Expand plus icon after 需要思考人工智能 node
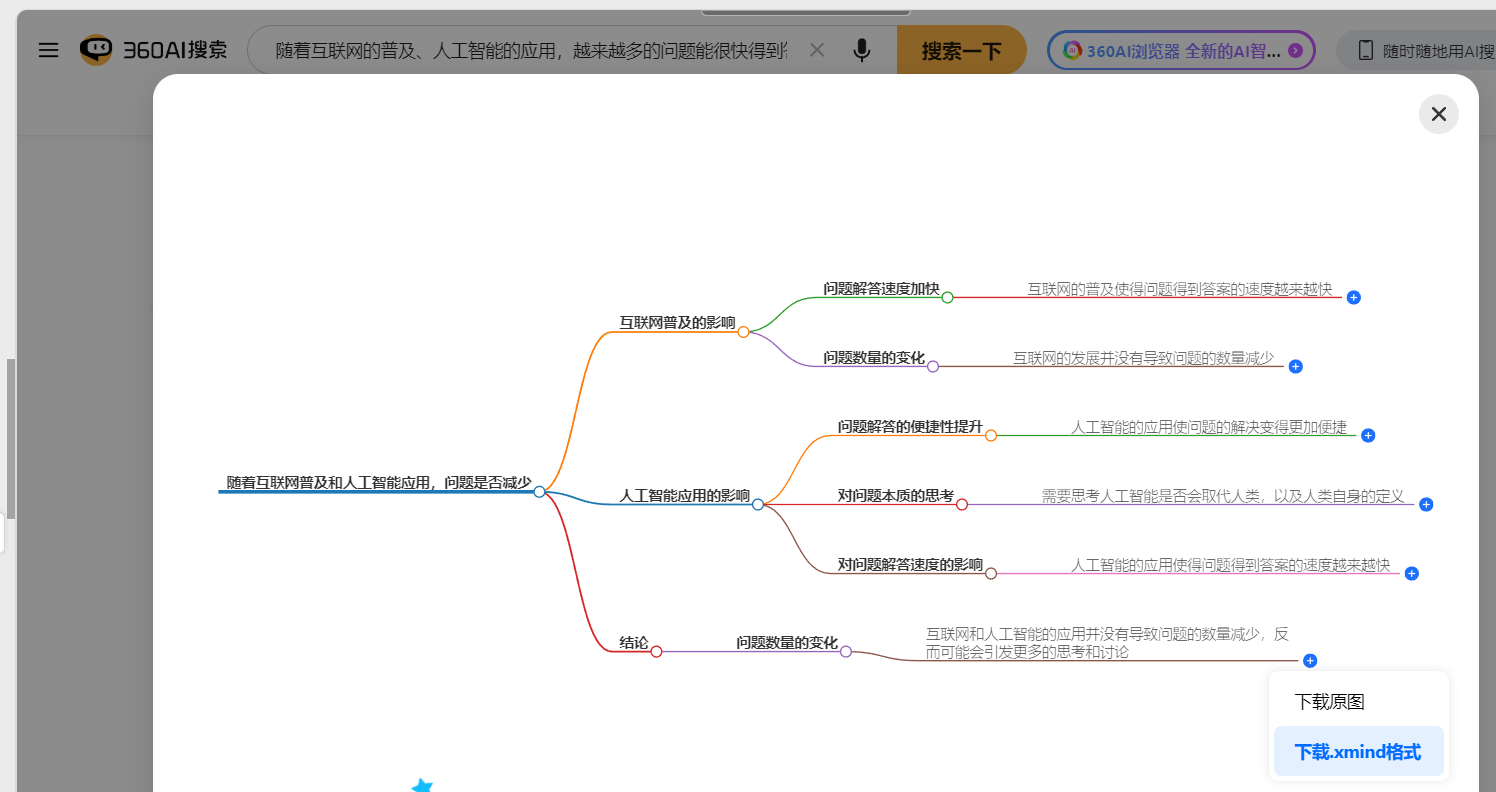This screenshot has width=1496, height=792. pyautogui.click(x=1426, y=504)
